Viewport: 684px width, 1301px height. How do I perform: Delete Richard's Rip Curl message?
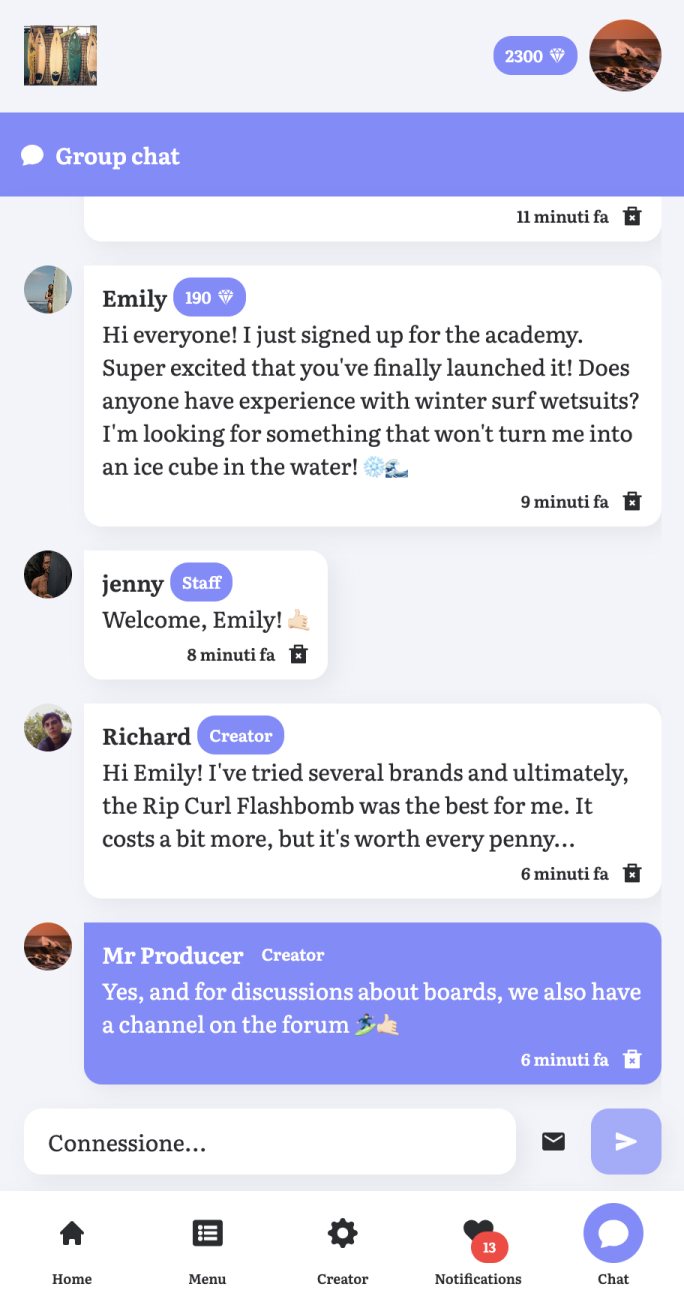(x=632, y=873)
